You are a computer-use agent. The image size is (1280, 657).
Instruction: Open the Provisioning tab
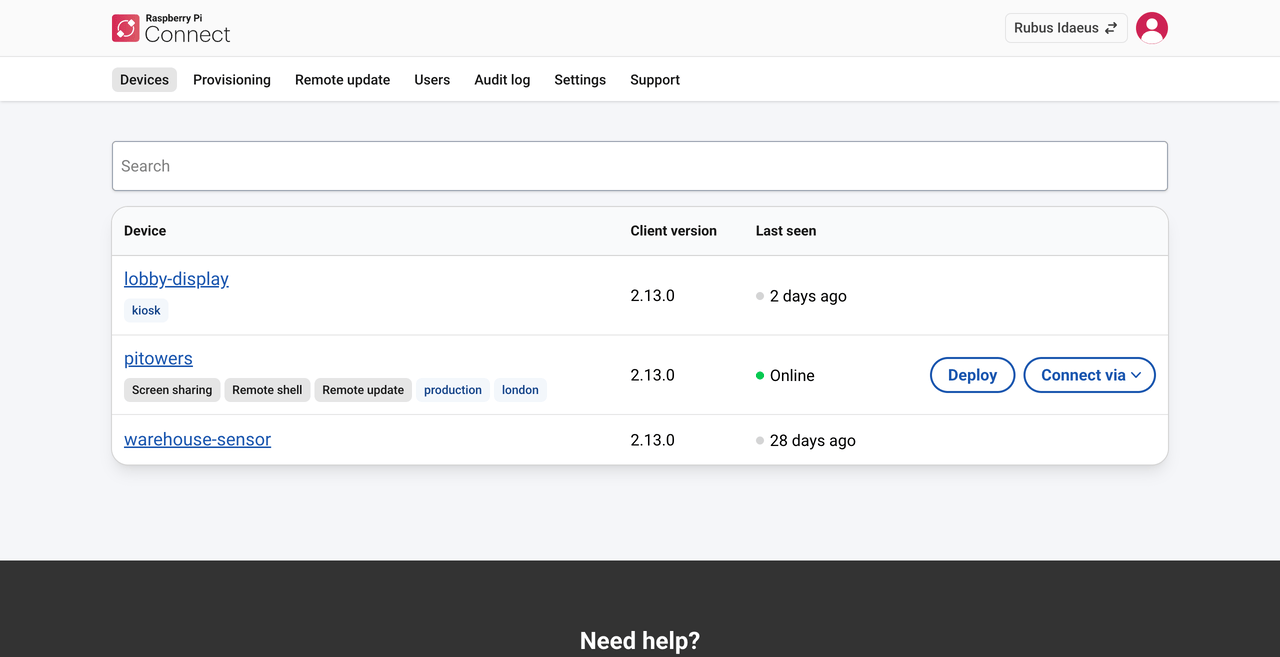[x=232, y=80]
